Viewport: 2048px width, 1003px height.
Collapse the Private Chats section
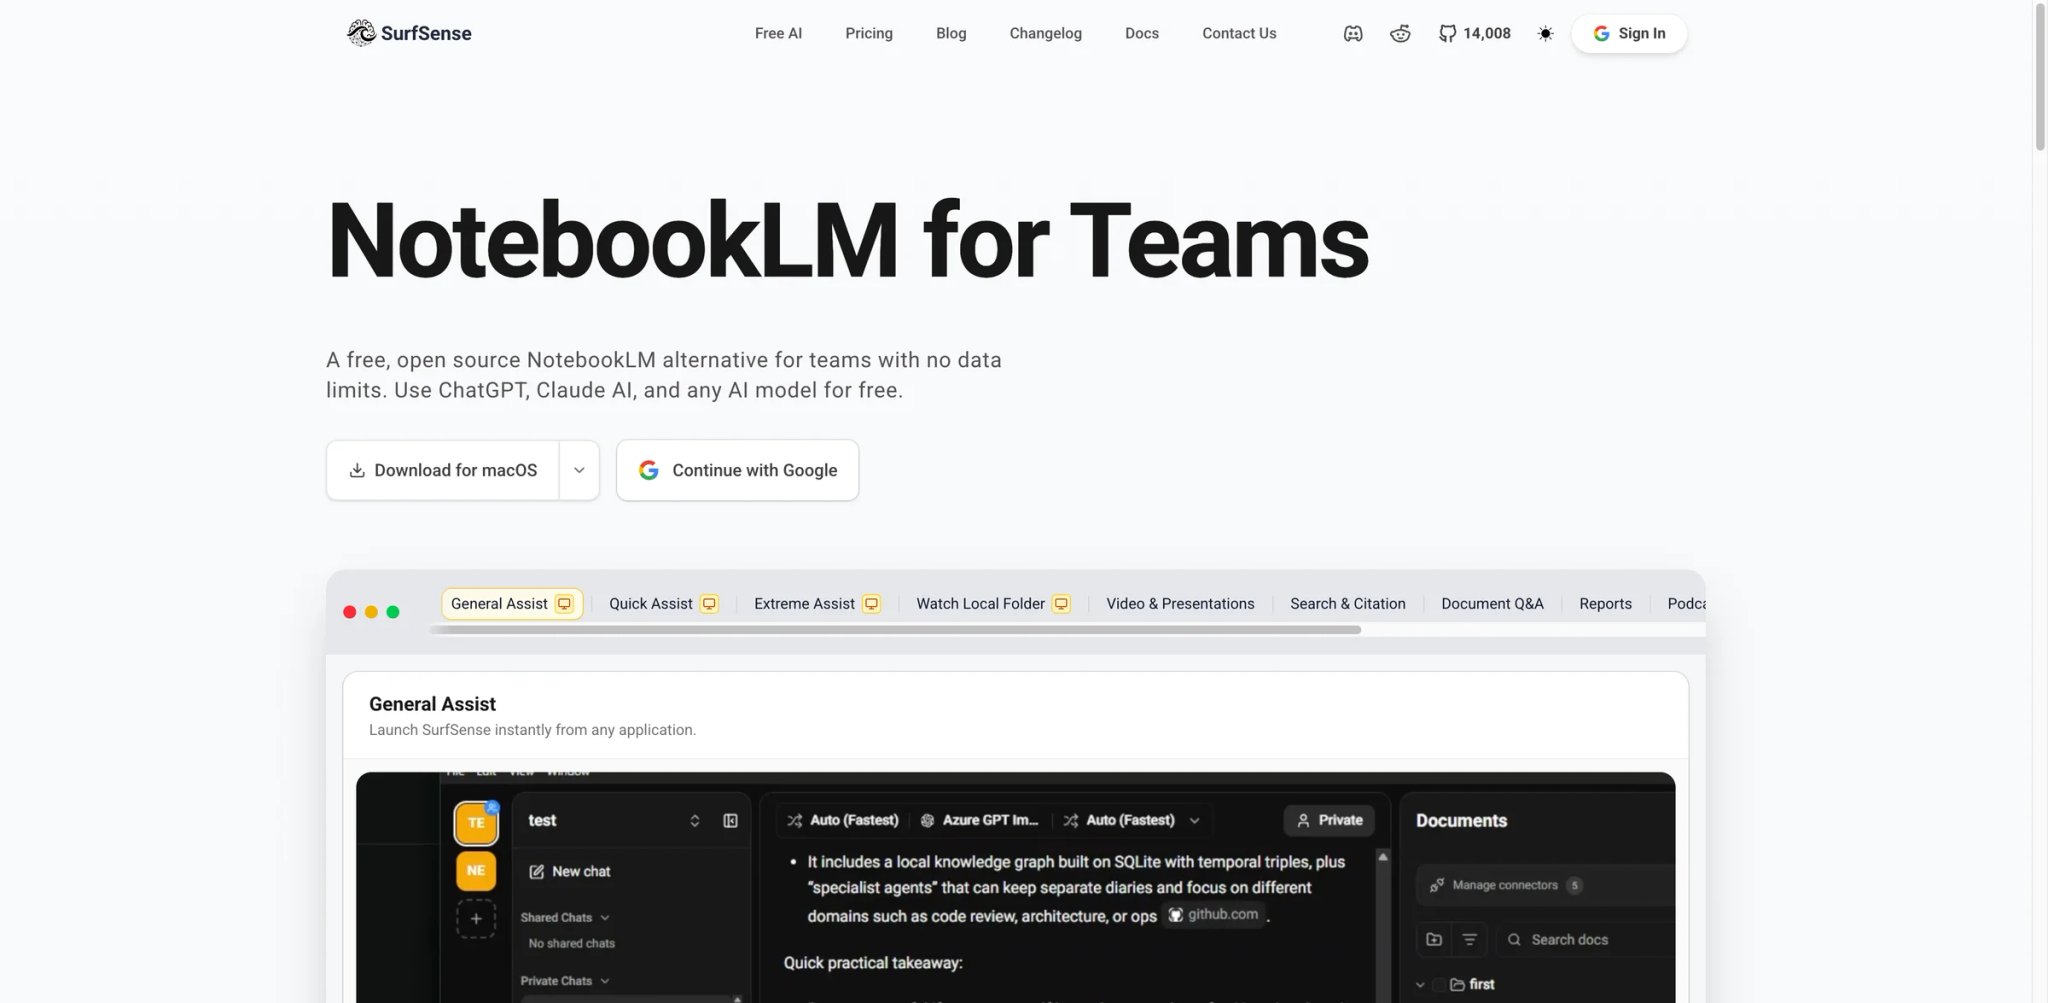pyautogui.click(x=565, y=981)
